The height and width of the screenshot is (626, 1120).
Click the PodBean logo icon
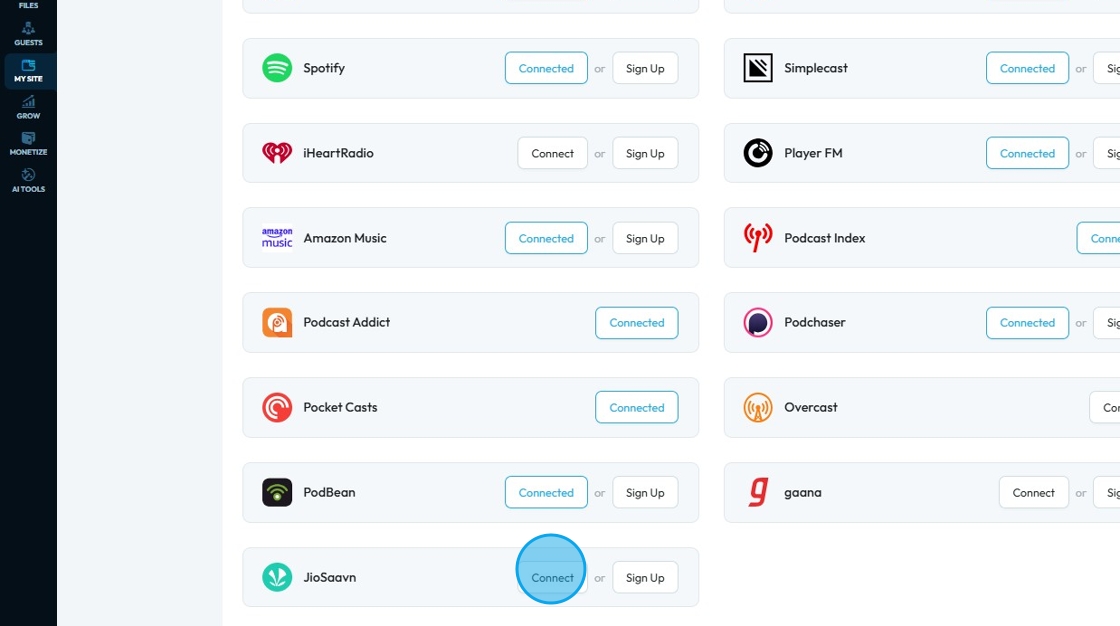point(277,492)
